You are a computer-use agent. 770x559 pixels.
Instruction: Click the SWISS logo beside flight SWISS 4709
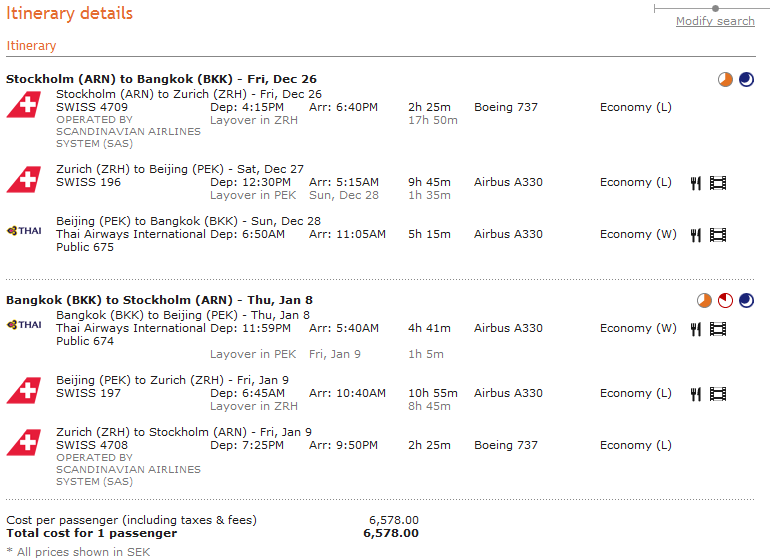pos(23,105)
